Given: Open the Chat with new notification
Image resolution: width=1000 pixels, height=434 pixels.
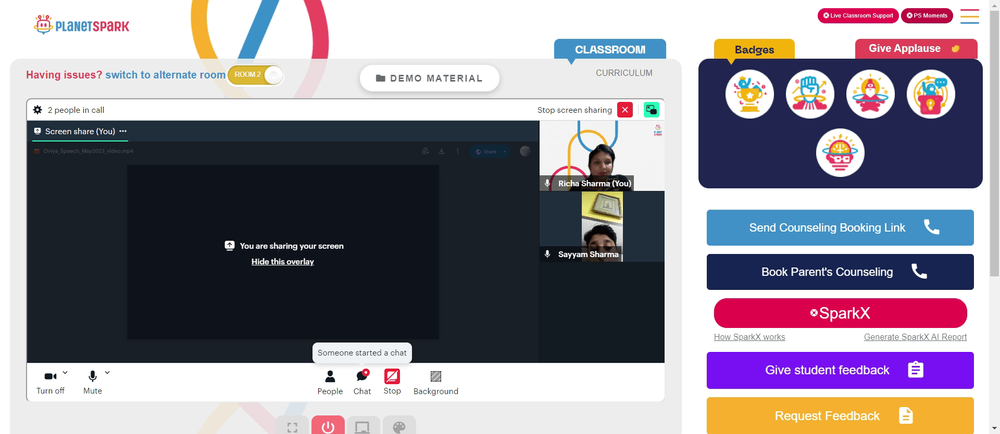Looking at the screenshot, I should pyautogui.click(x=362, y=382).
